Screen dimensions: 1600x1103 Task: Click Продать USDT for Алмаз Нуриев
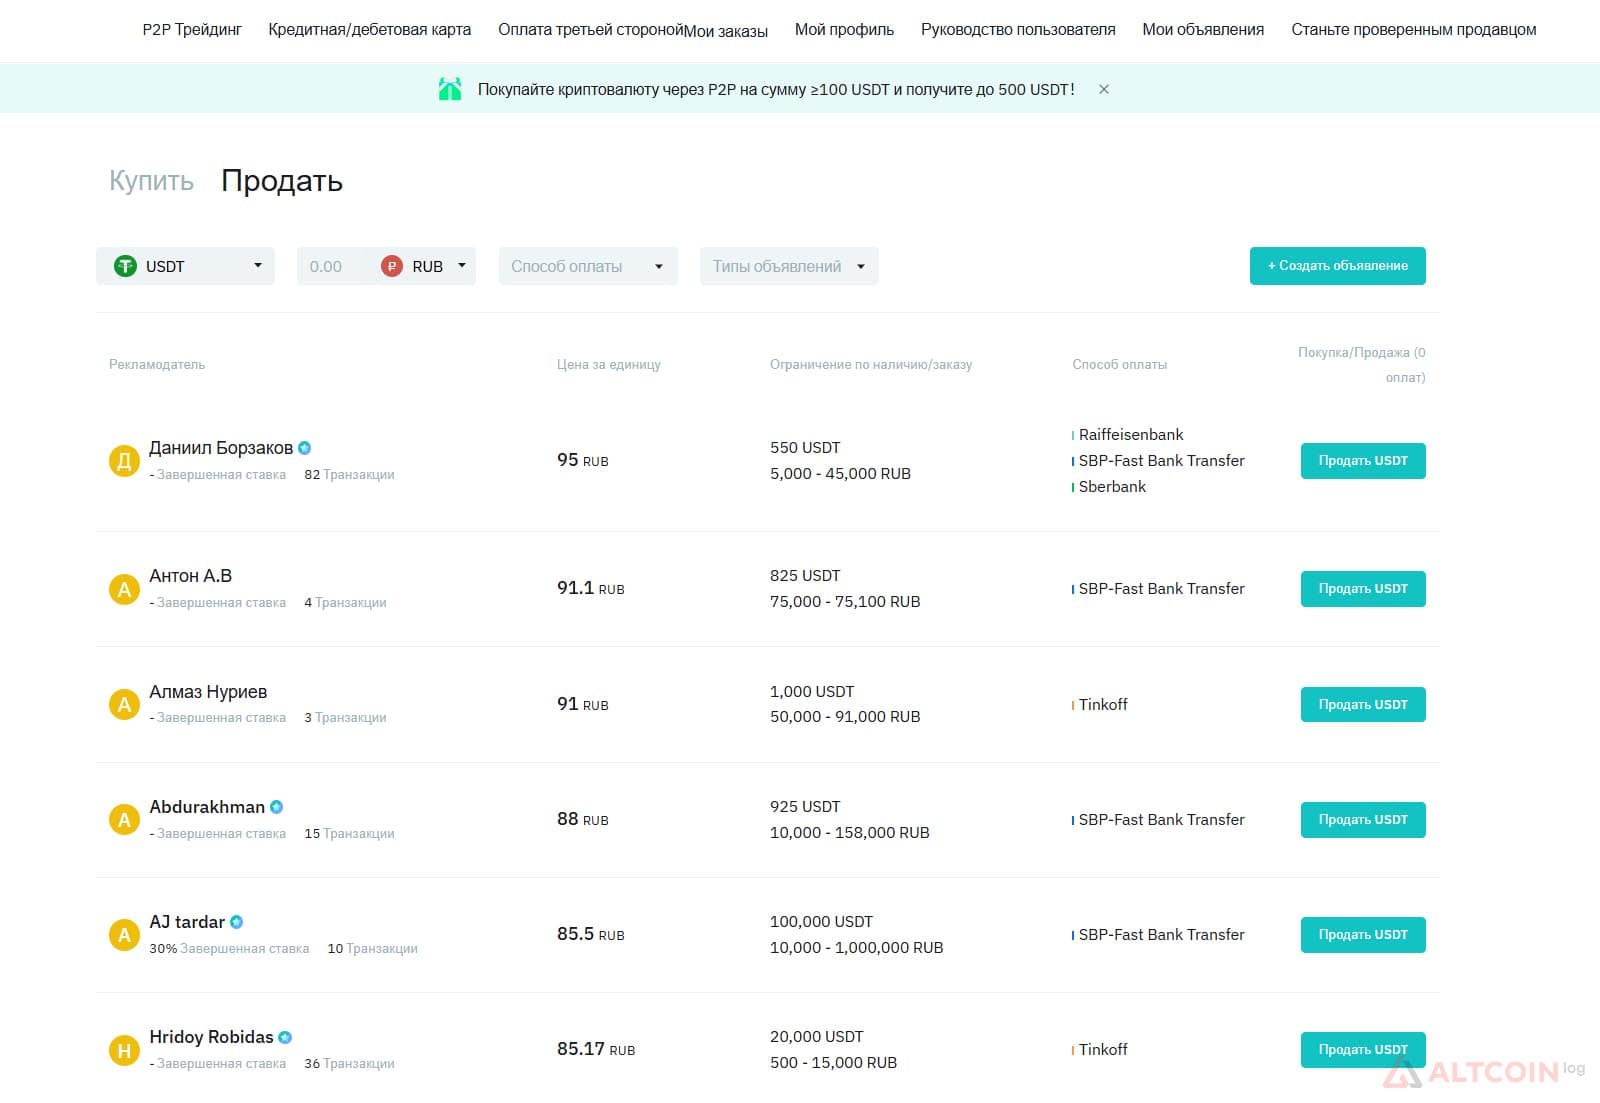tap(1363, 705)
